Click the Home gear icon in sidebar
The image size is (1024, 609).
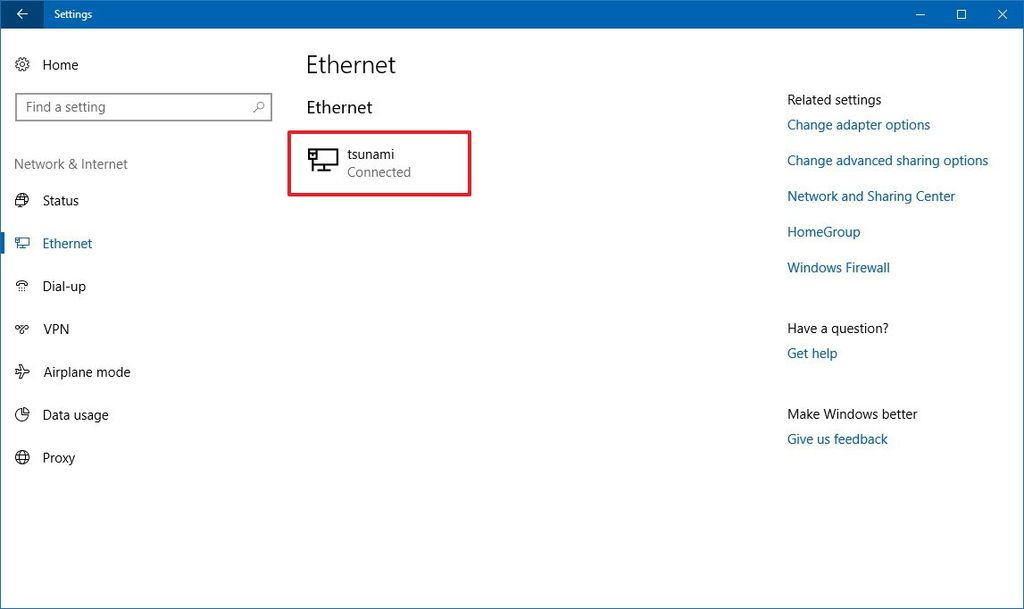click(22, 64)
